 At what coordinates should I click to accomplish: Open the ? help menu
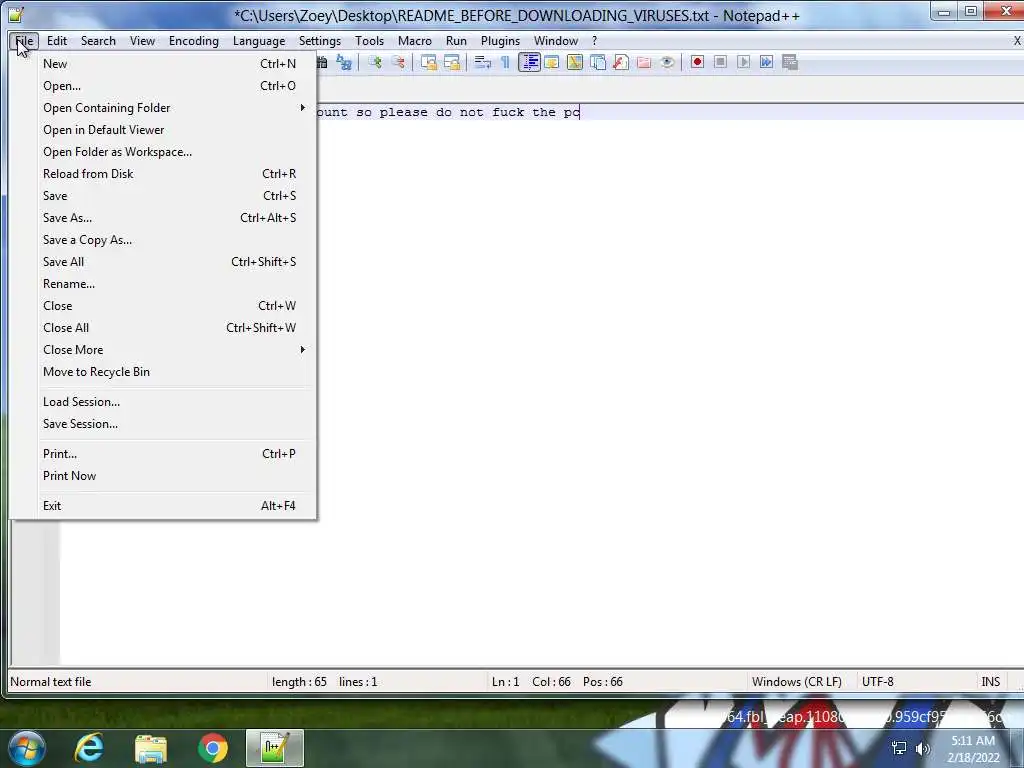594,40
